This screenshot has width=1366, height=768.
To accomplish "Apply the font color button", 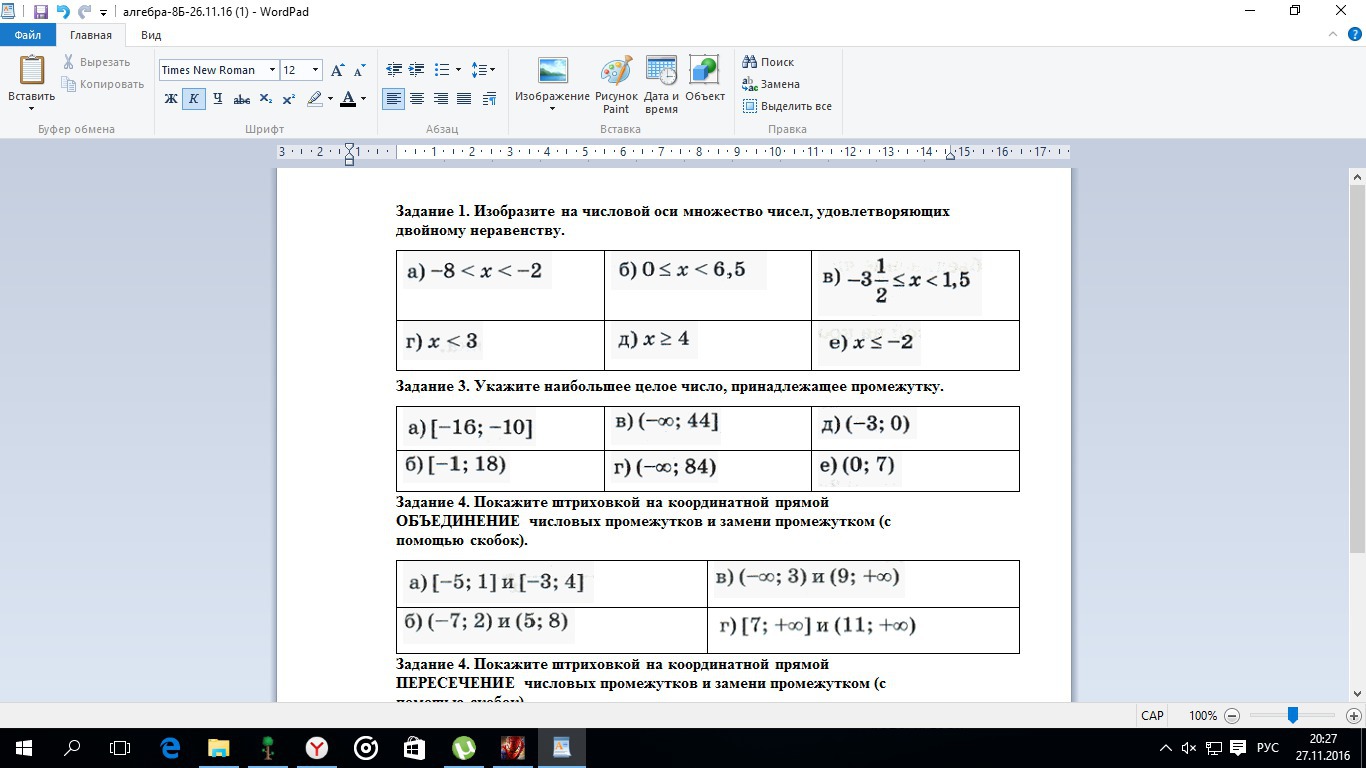I will point(348,99).
